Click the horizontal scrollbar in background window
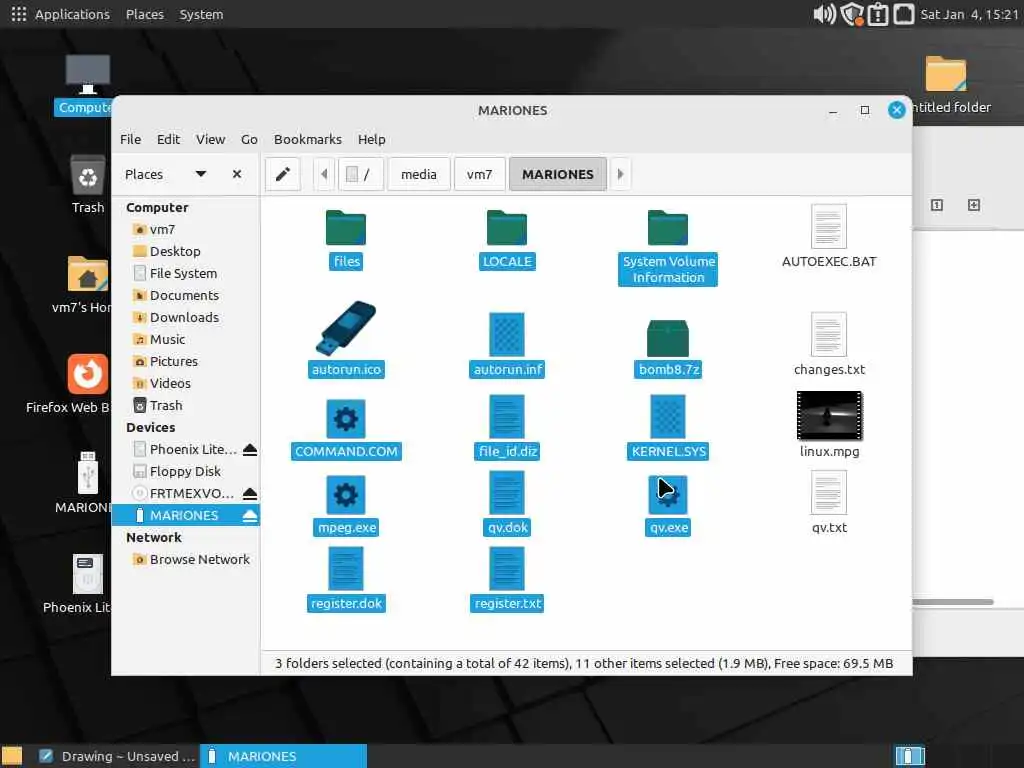The image size is (1024, 768). click(953, 601)
